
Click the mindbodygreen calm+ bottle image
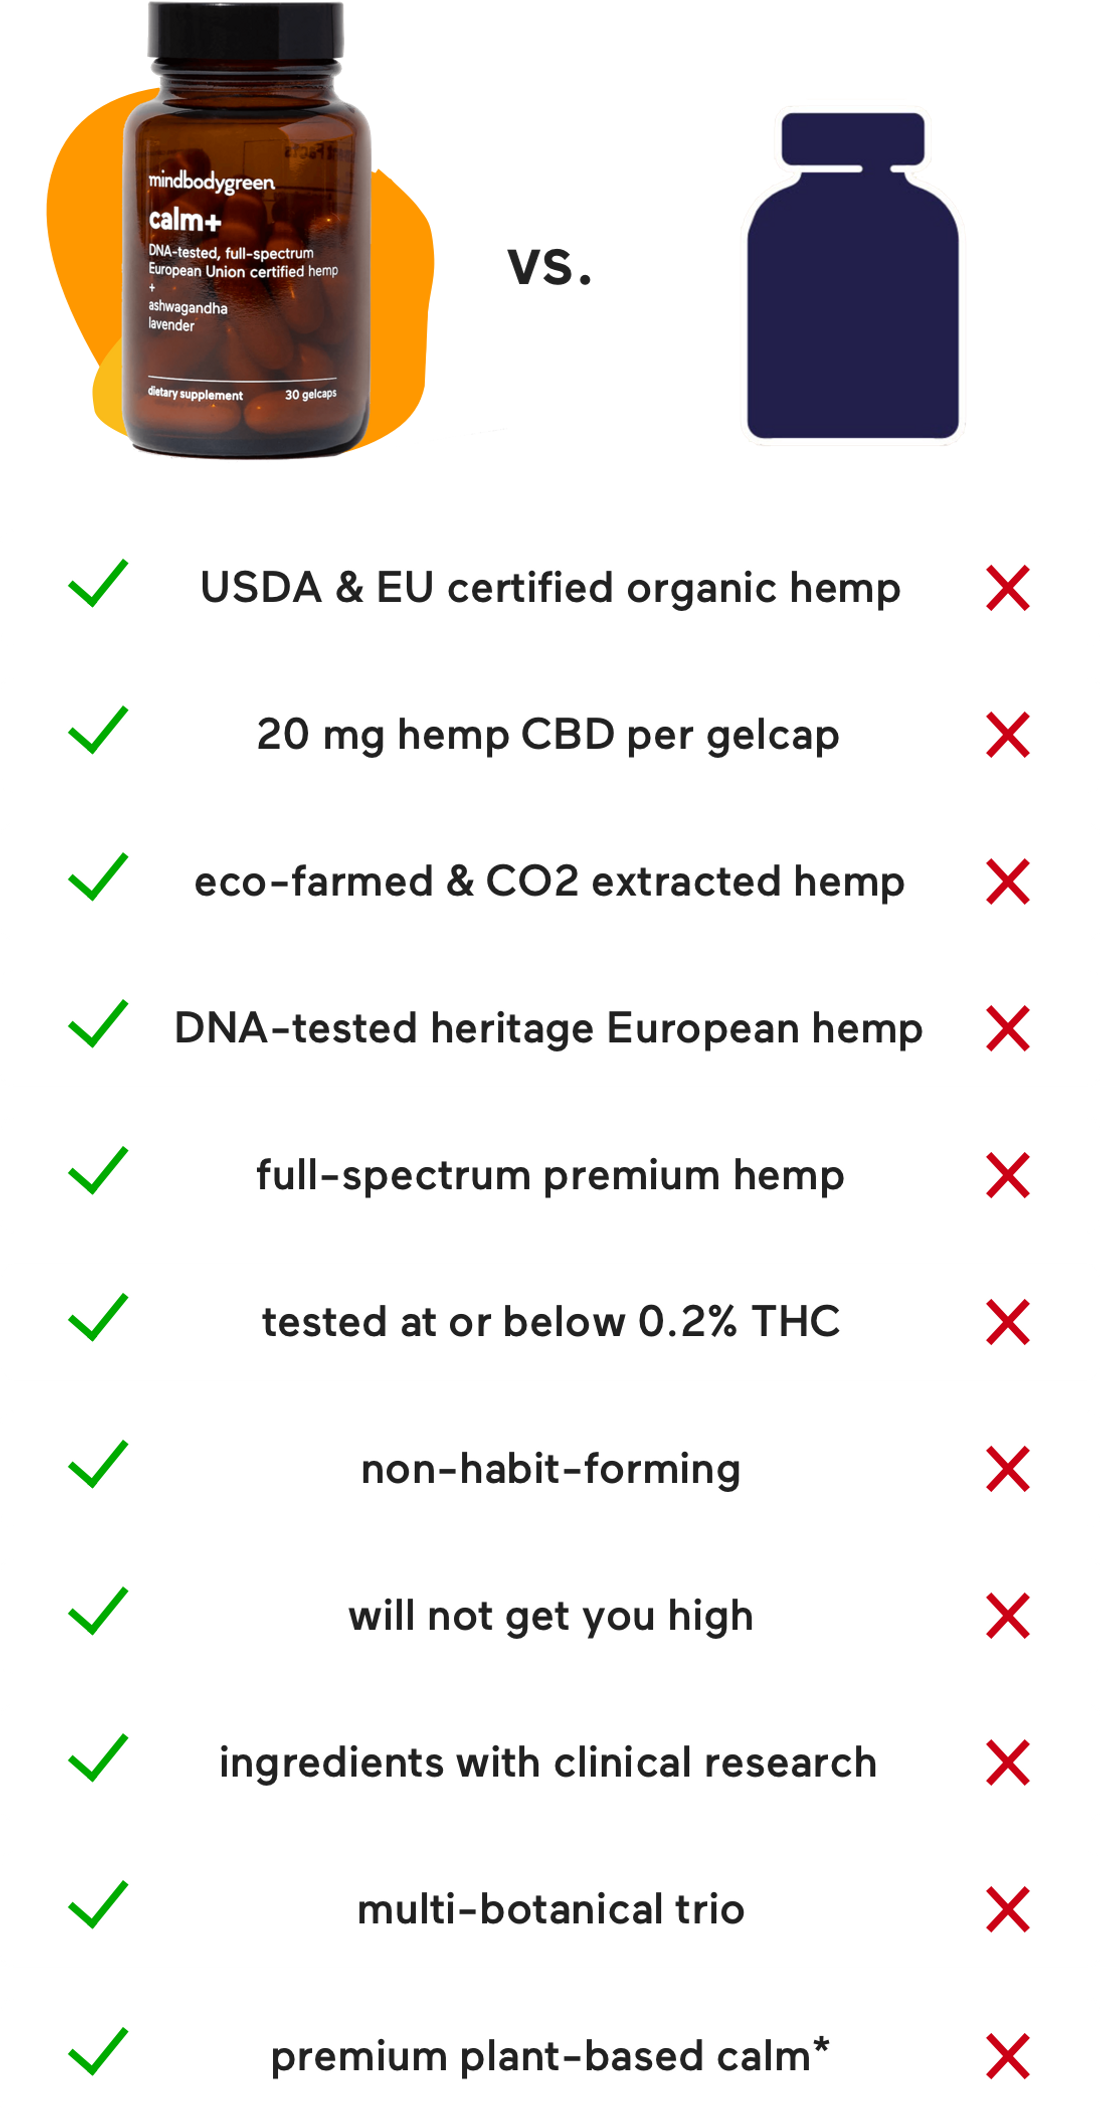[x=247, y=230]
